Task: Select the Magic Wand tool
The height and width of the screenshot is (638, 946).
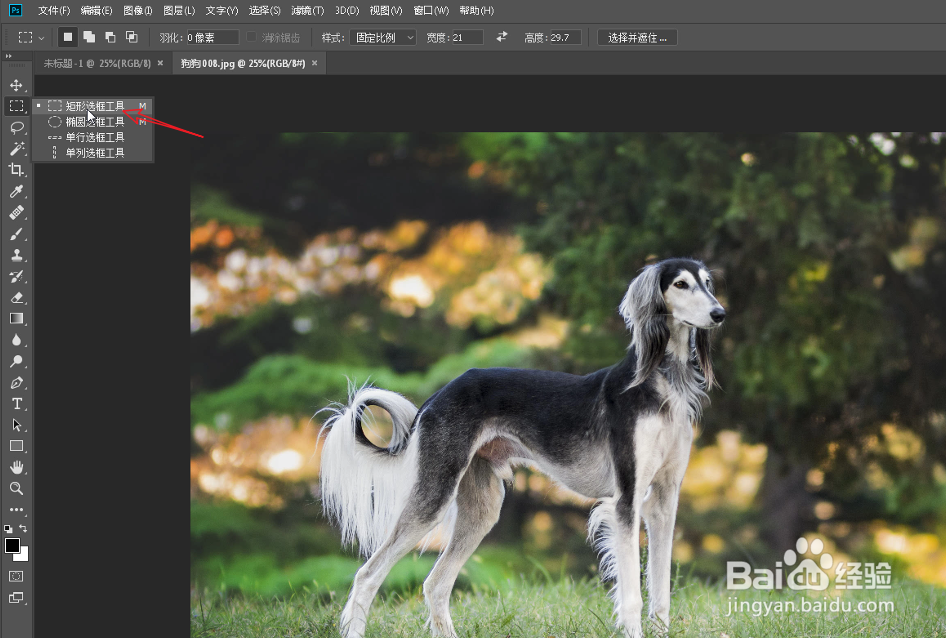Action: pyautogui.click(x=16, y=148)
